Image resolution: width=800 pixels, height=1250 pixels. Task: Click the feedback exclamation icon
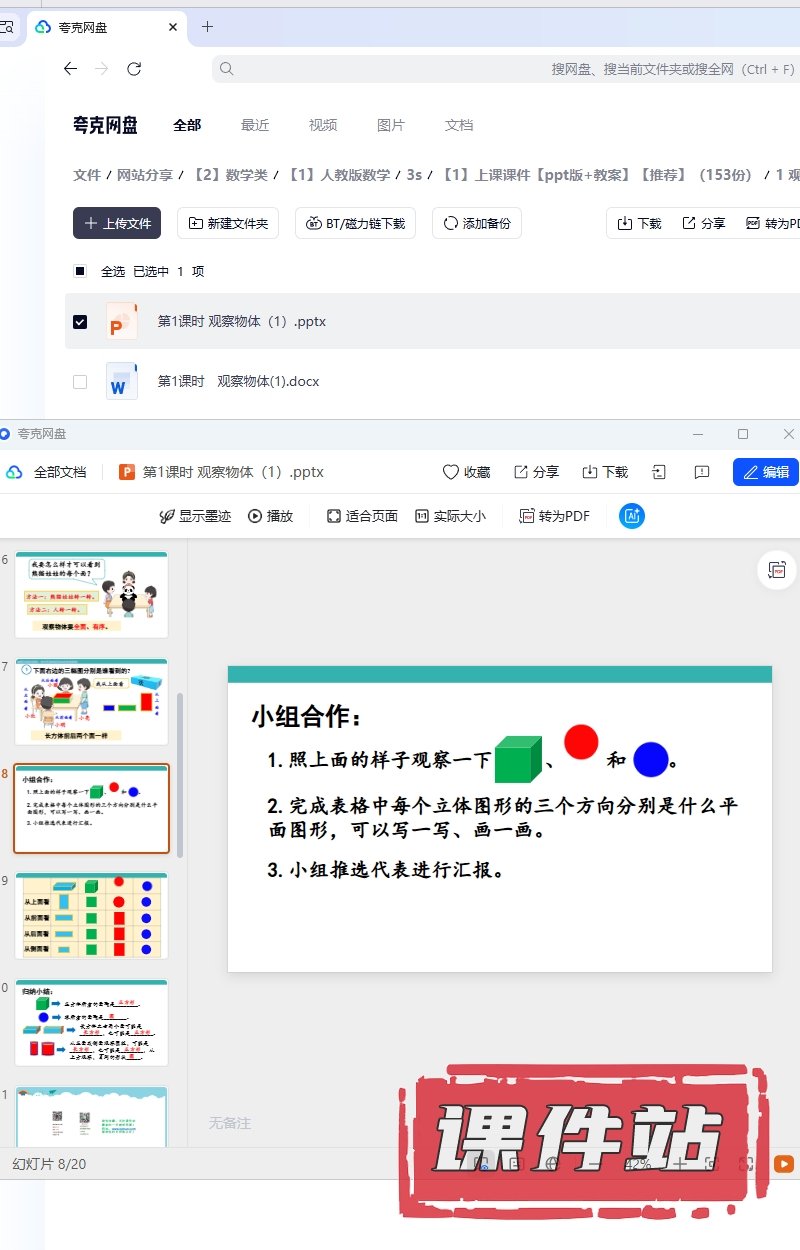tap(702, 472)
